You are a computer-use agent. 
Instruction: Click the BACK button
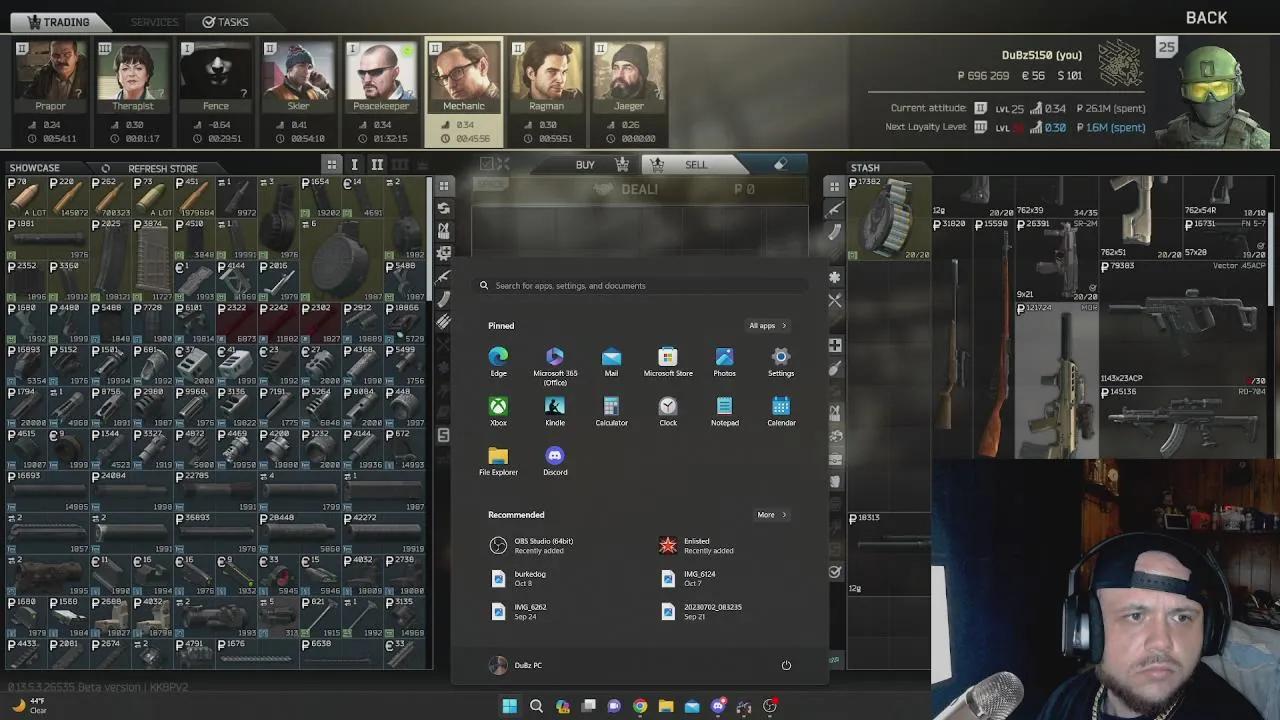point(1206,17)
